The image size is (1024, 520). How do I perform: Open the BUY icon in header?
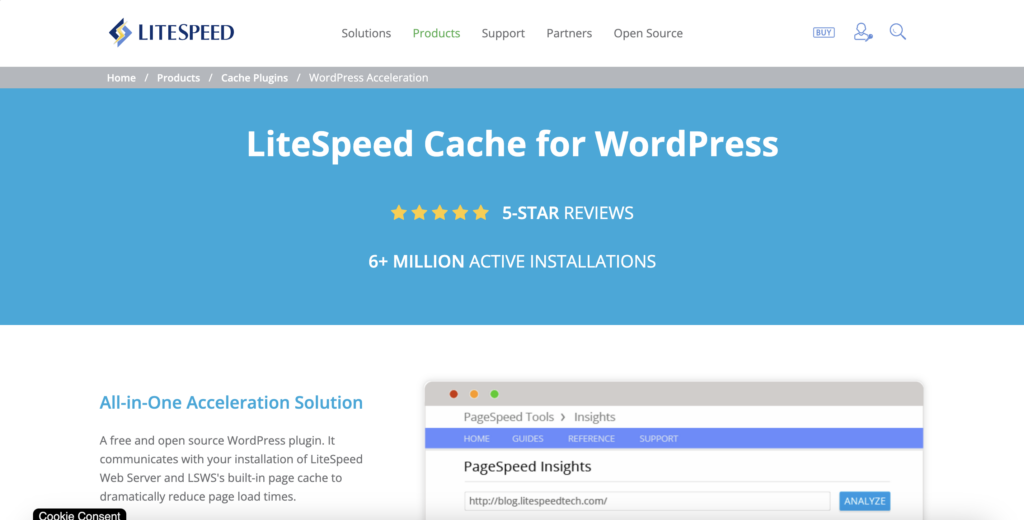coord(824,32)
